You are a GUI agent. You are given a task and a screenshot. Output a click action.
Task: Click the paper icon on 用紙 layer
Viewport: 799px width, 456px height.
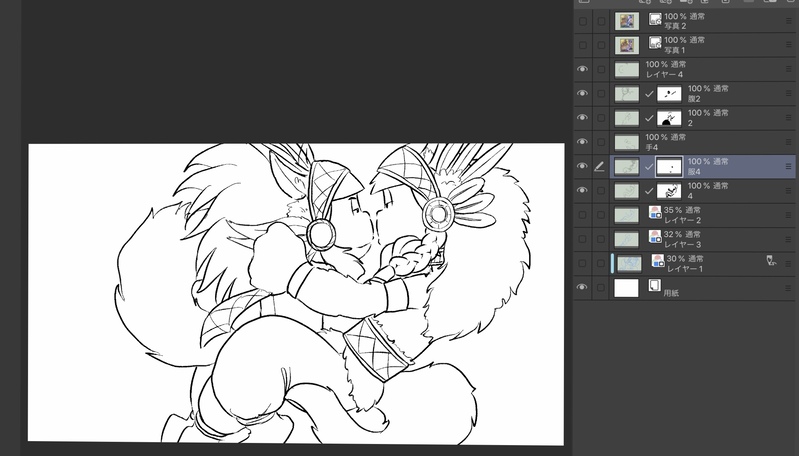pyautogui.click(x=655, y=285)
